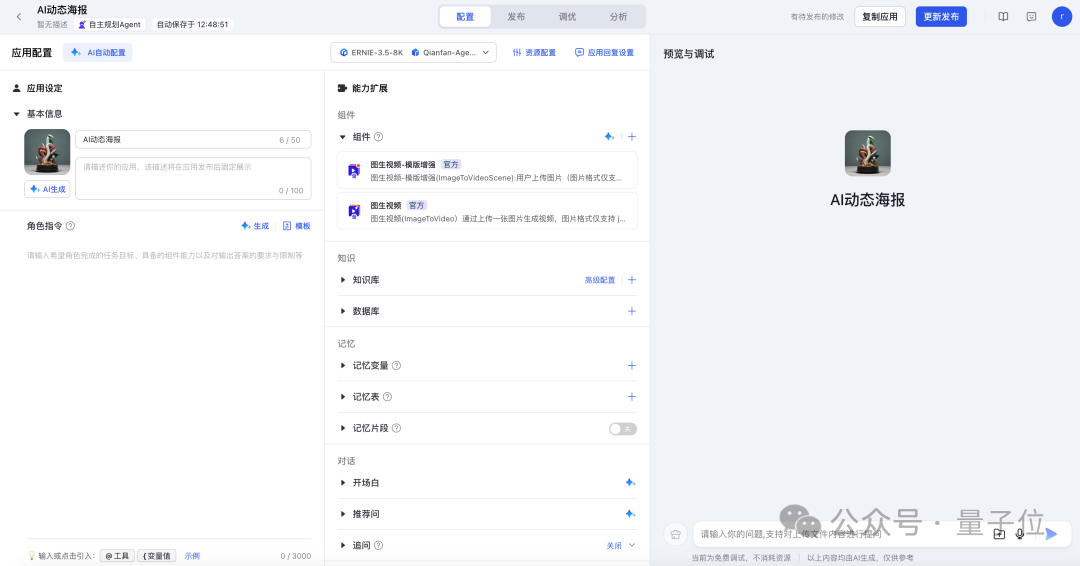Open the 示例 link
This screenshot has width=1080, height=566.
[x=192, y=556]
